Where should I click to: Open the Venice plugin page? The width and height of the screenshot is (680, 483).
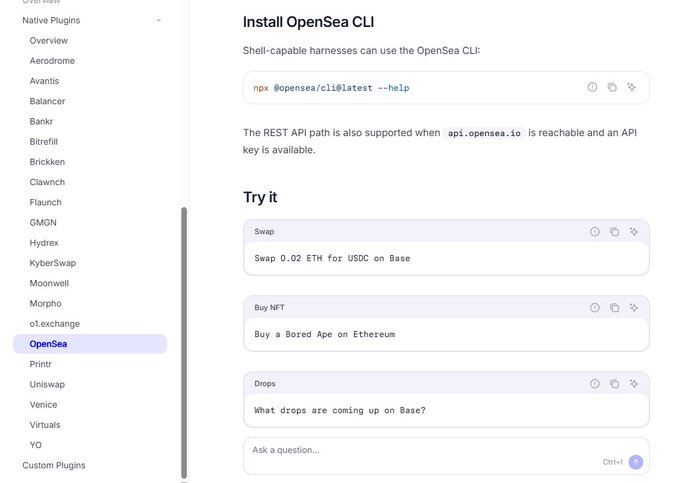(43, 405)
